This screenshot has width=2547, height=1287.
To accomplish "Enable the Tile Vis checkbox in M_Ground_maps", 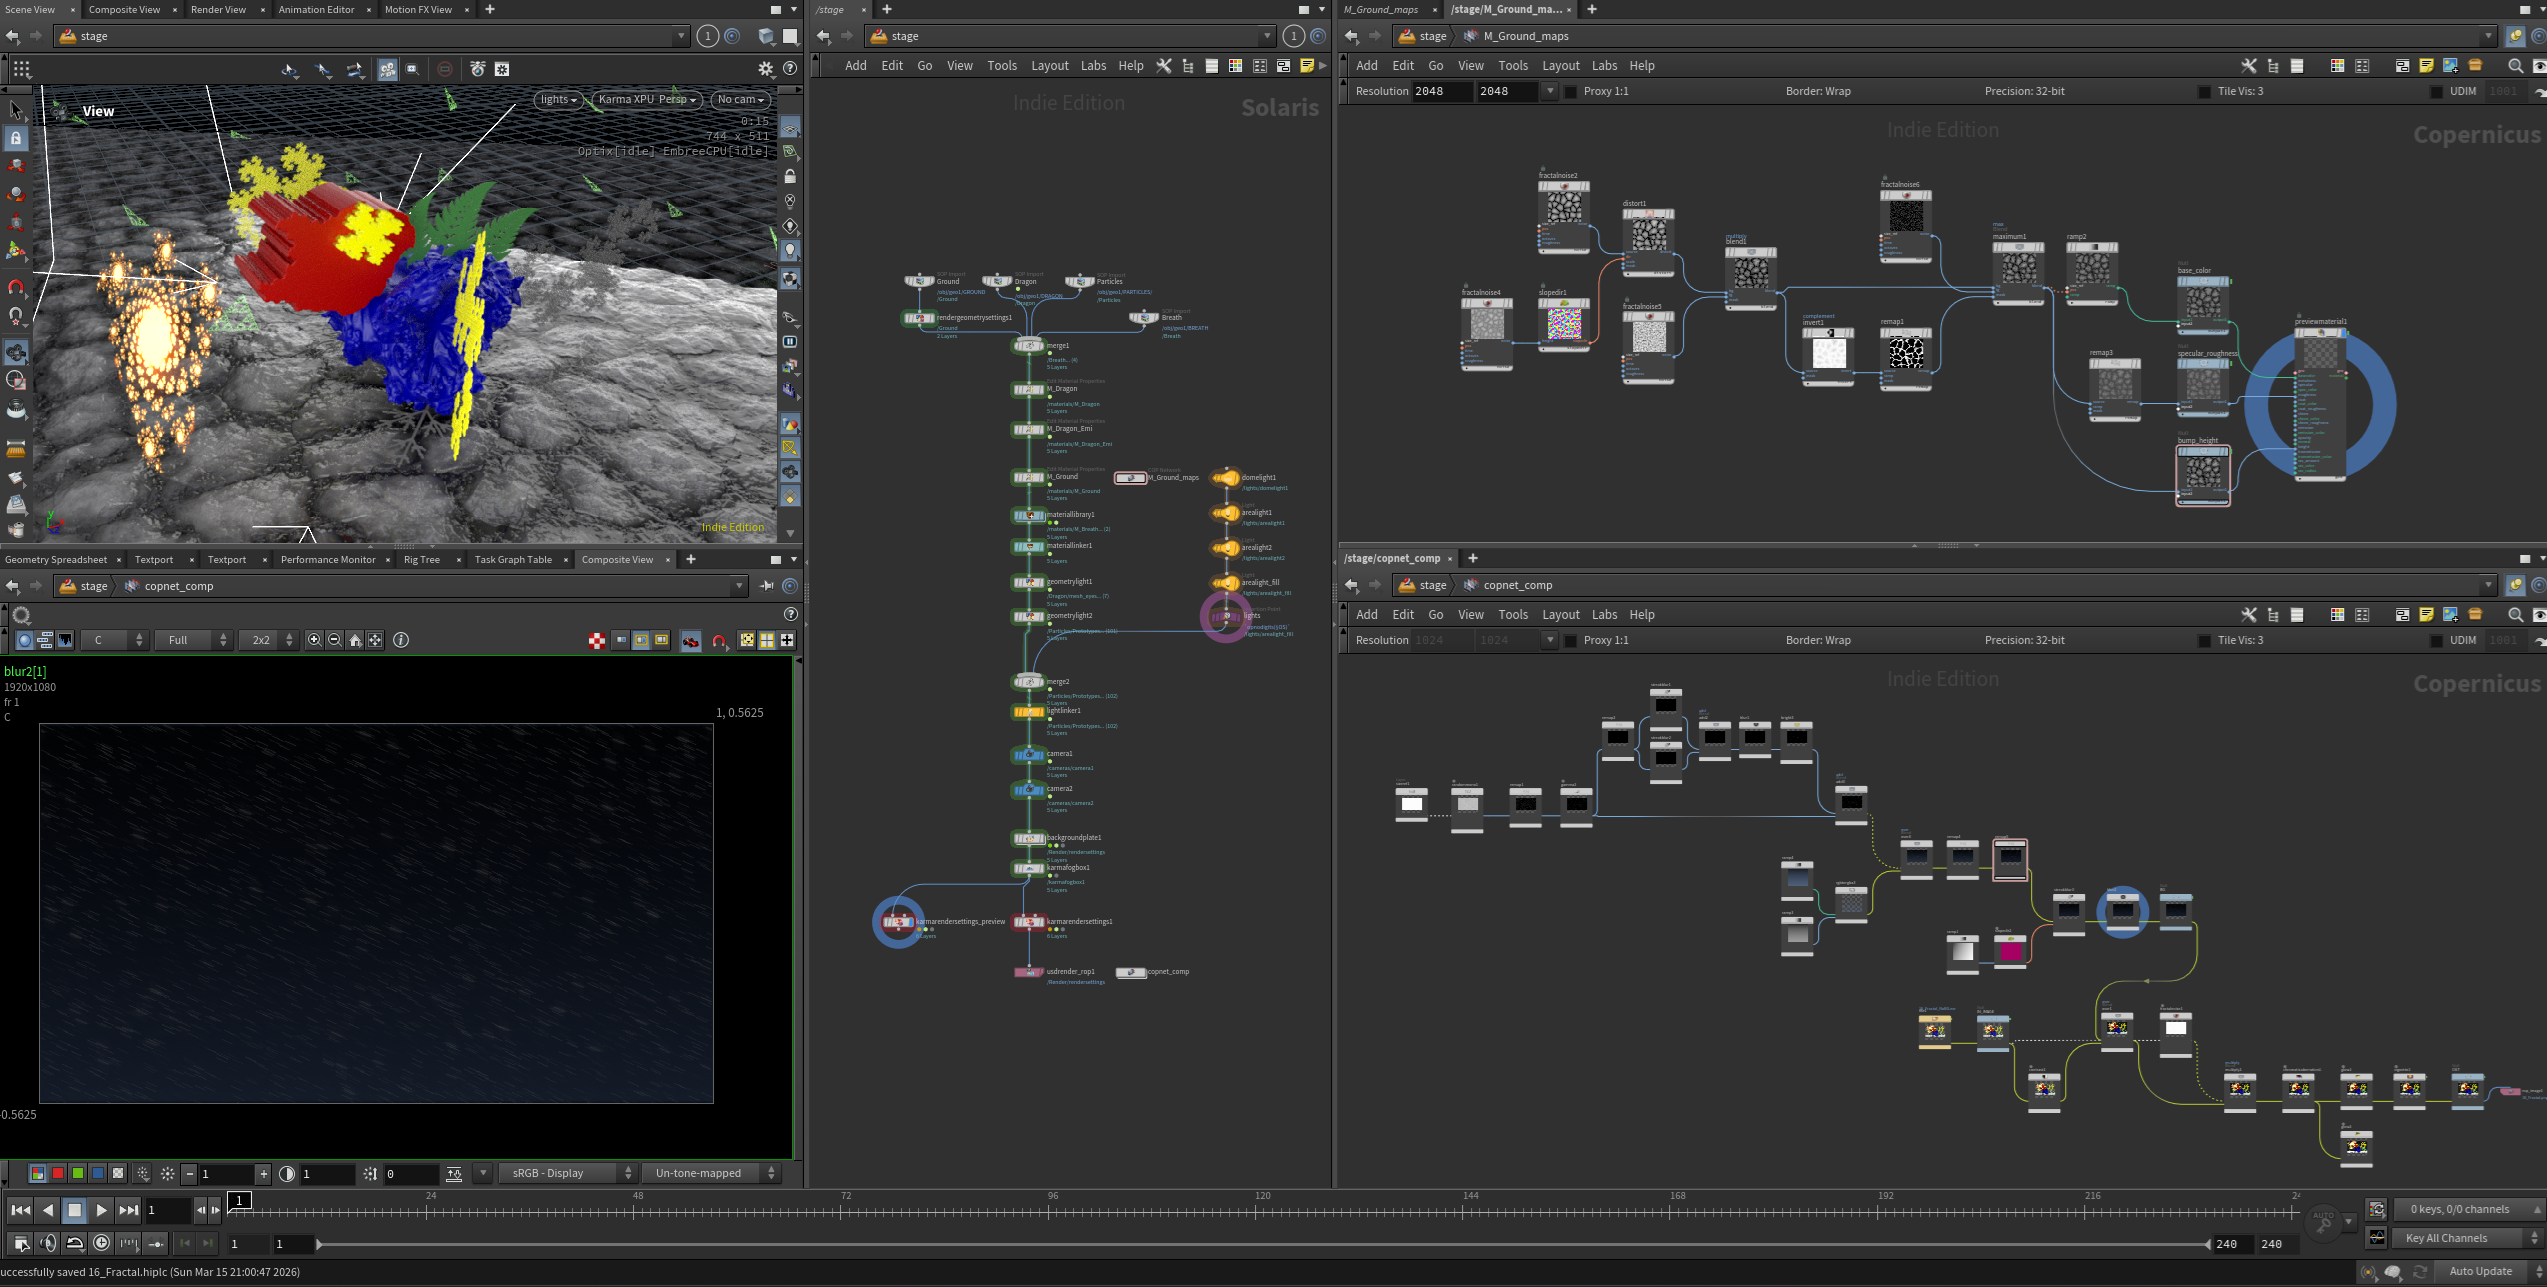I will pos(2204,91).
